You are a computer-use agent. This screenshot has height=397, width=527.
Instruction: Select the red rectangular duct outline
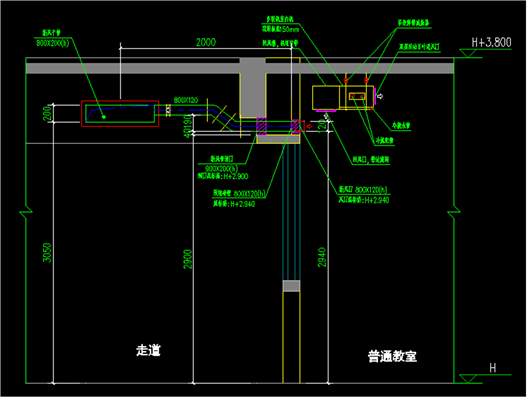(120, 114)
